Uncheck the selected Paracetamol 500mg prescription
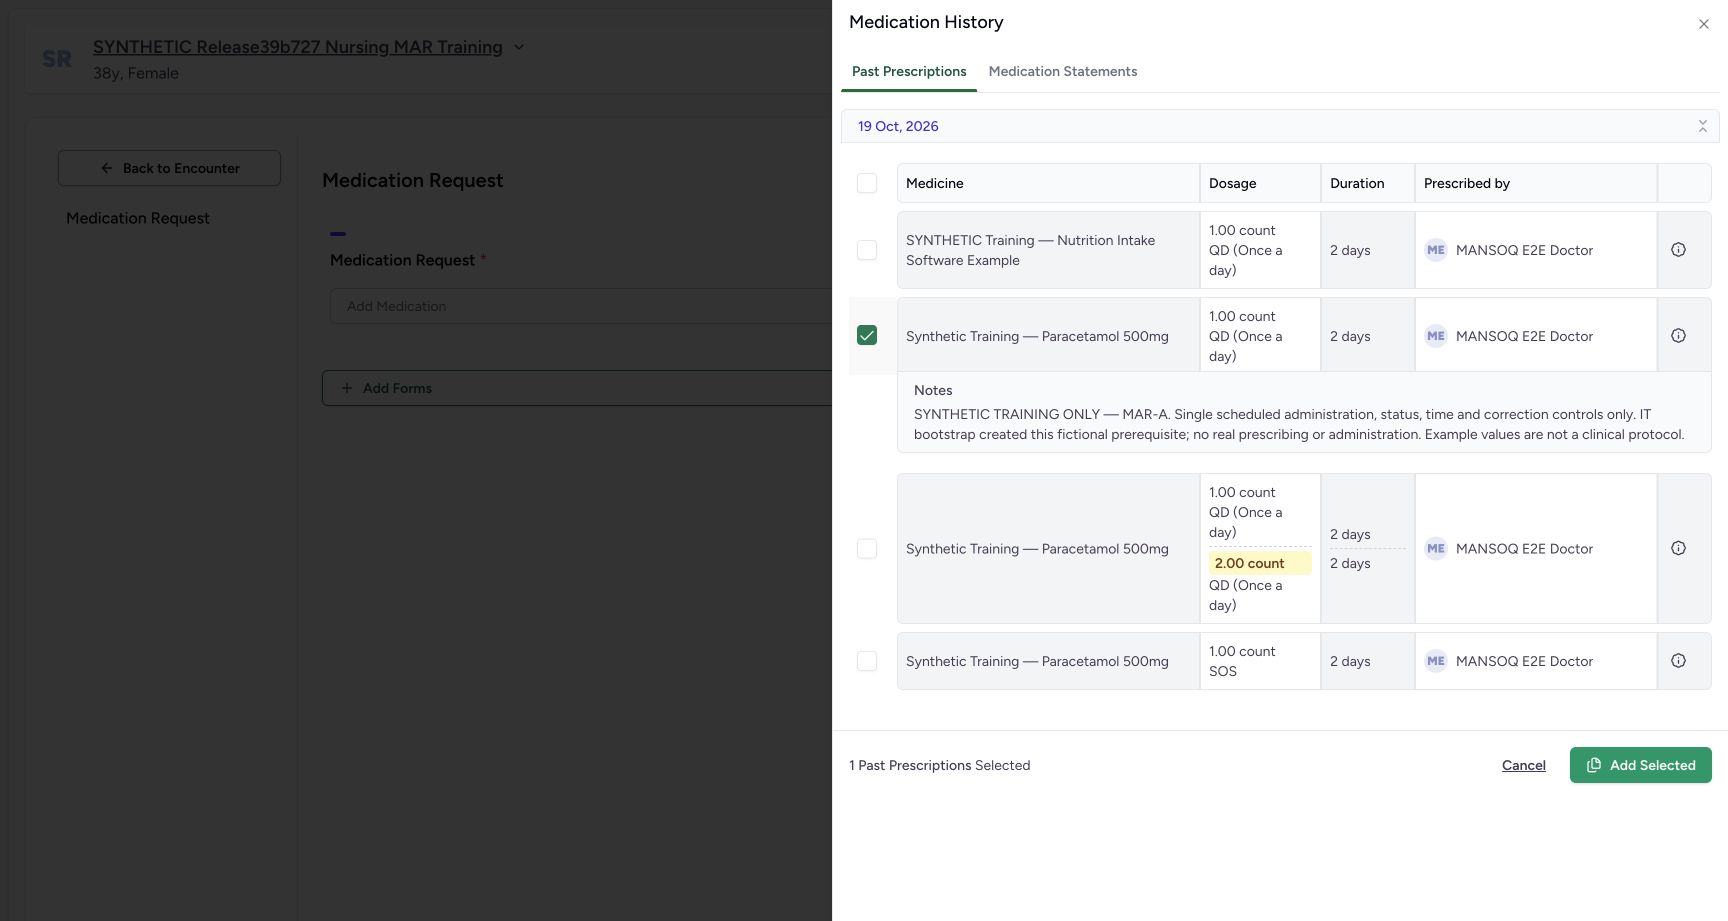Image resolution: width=1728 pixels, height=921 pixels. (x=867, y=336)
